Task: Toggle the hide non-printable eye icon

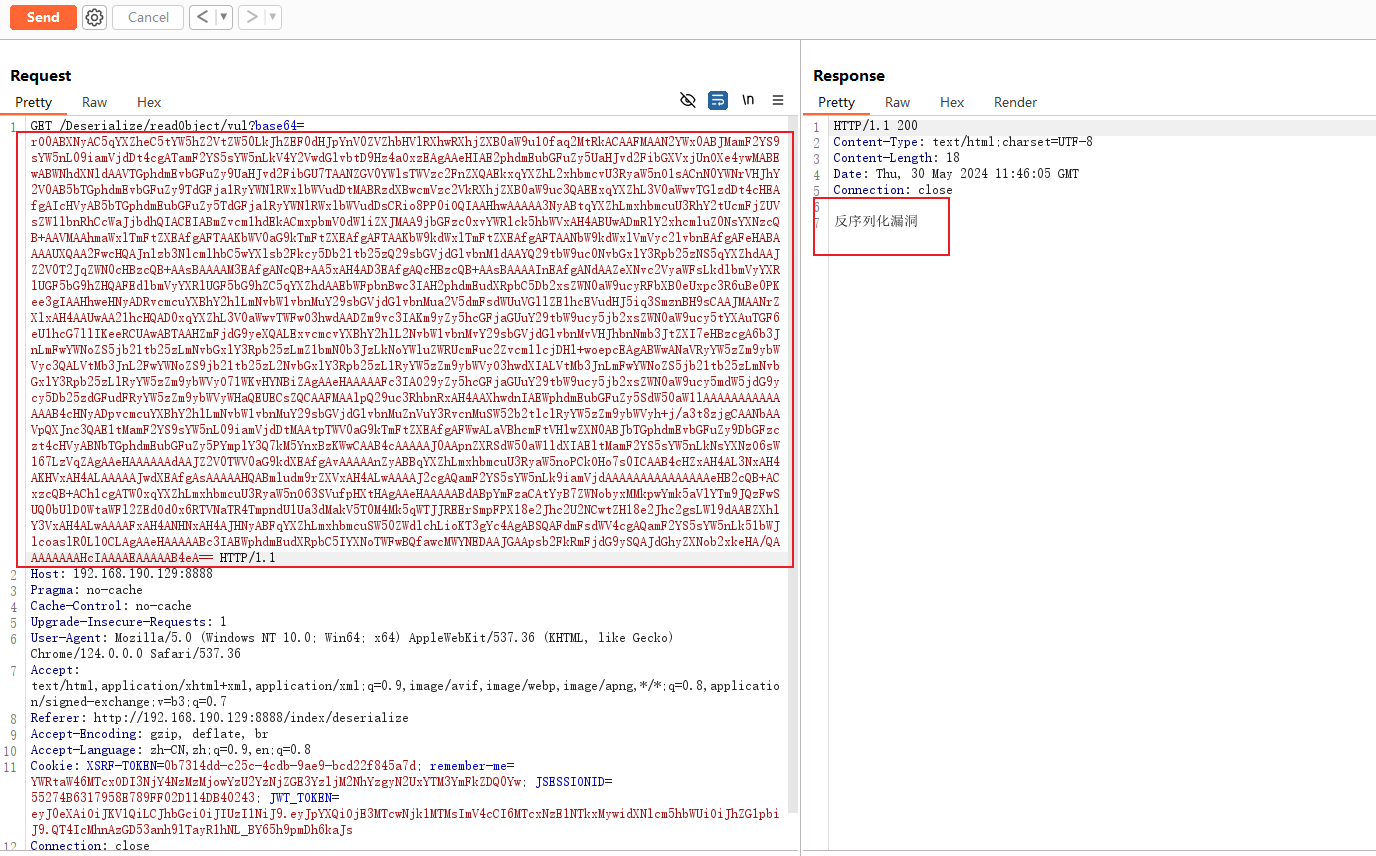Action: coord(688,100)
